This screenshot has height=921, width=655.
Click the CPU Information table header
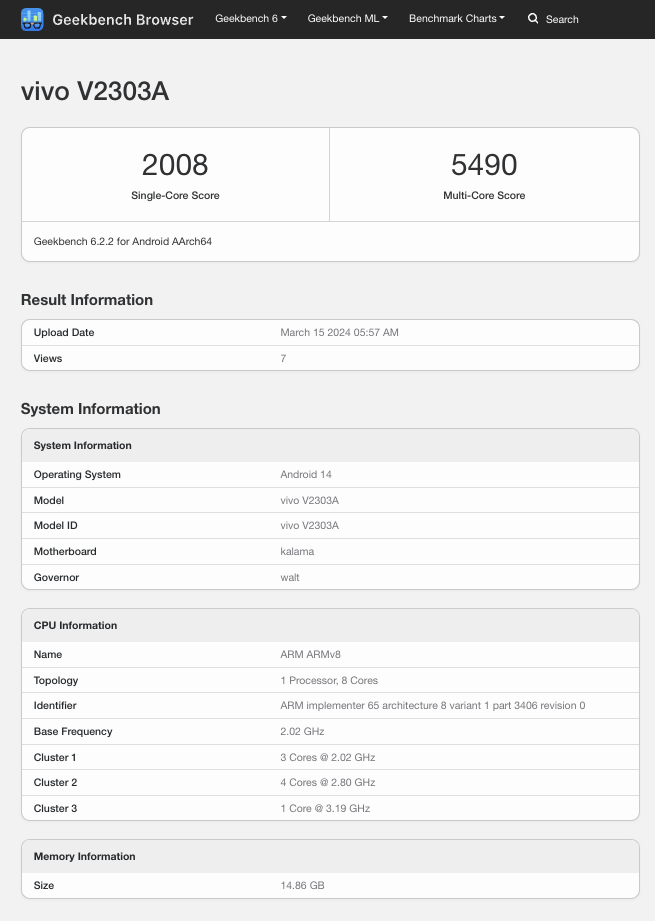75,625
